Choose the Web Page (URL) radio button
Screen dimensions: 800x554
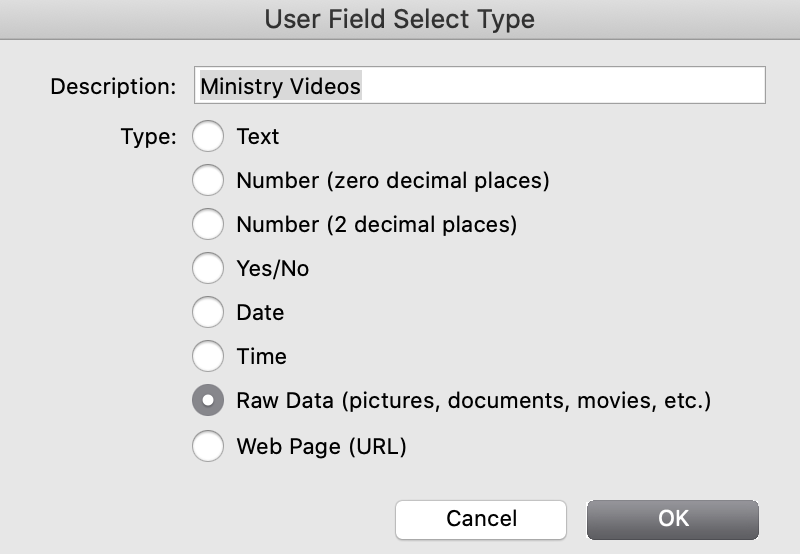(208, 445)
